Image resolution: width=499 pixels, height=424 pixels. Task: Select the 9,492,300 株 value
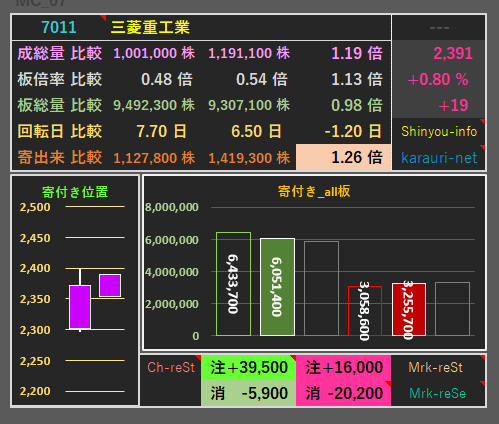click(x=154, y=105)
